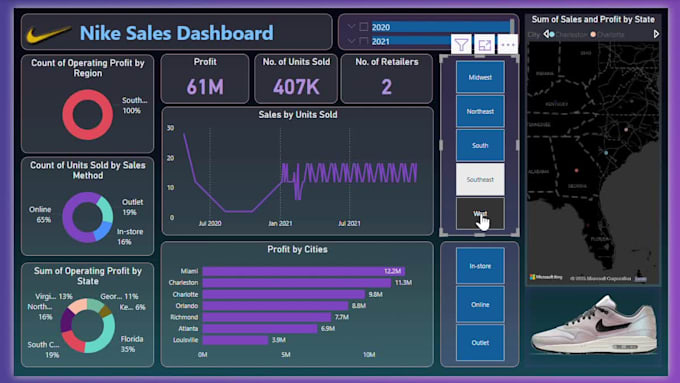Click the 'Sales by Units Sold' chart title

(298, 115)
